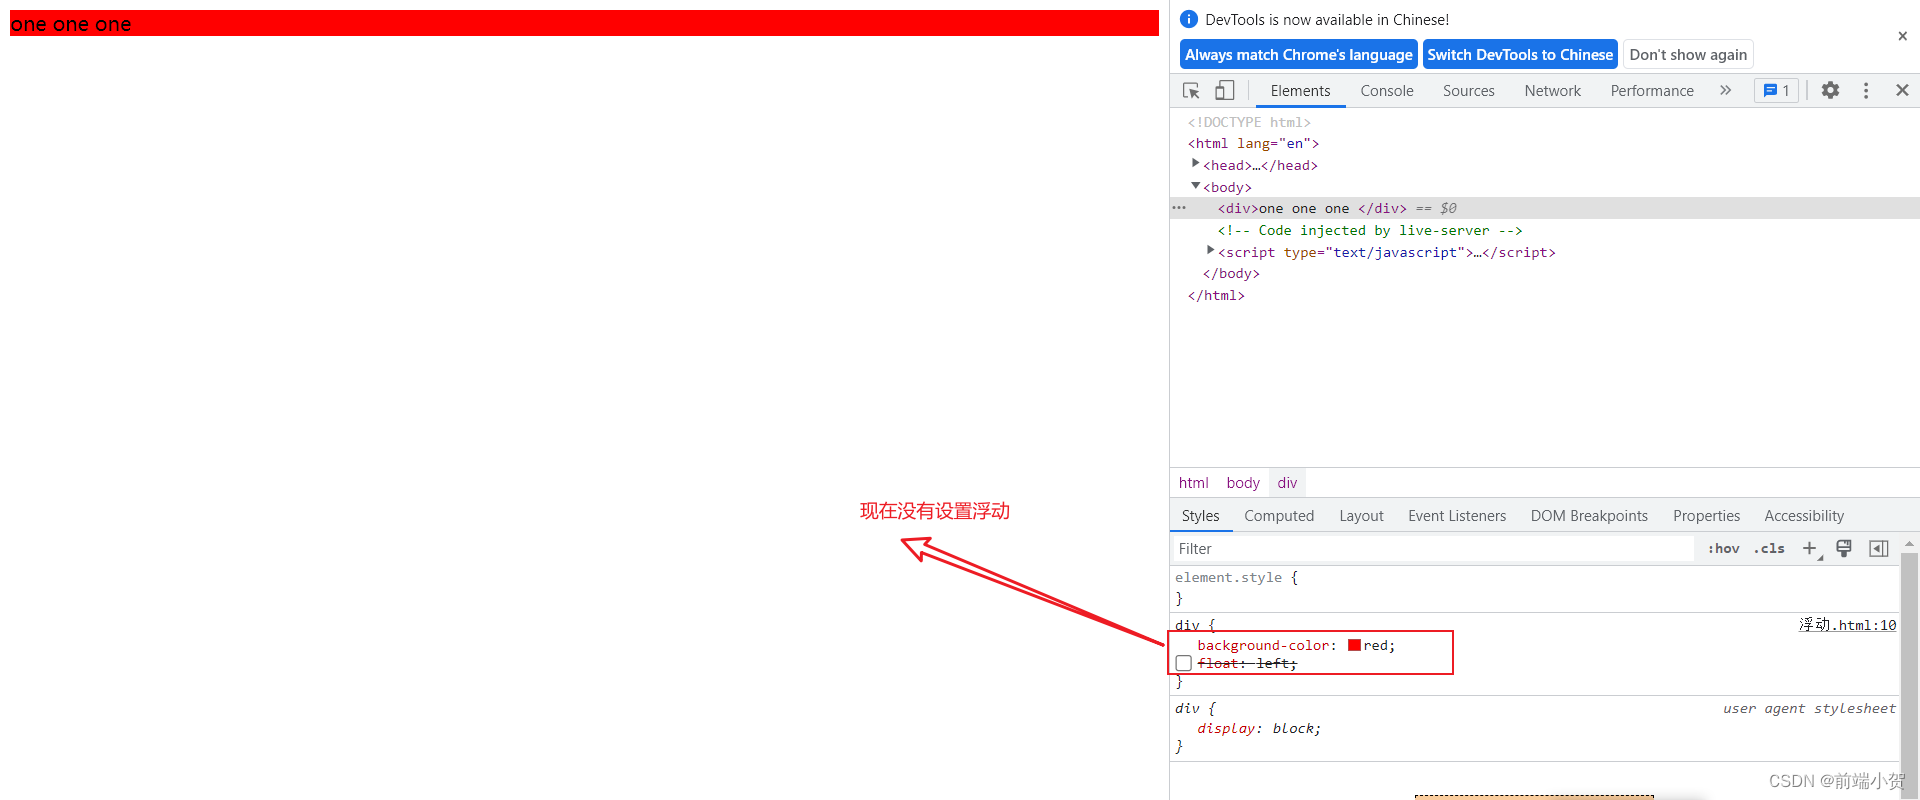Screen dimensions: 1920x800
Task: Select the Computed sub-tab
Action: click(x=1279, y=516)
